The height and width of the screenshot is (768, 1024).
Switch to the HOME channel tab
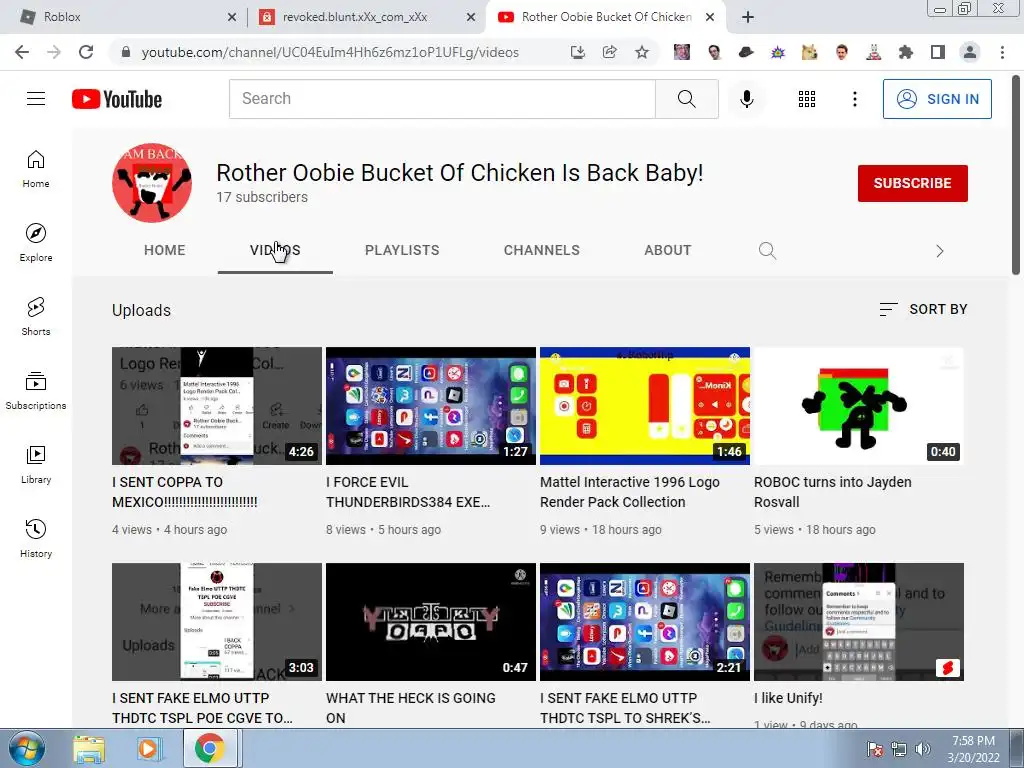coord(165,250)
